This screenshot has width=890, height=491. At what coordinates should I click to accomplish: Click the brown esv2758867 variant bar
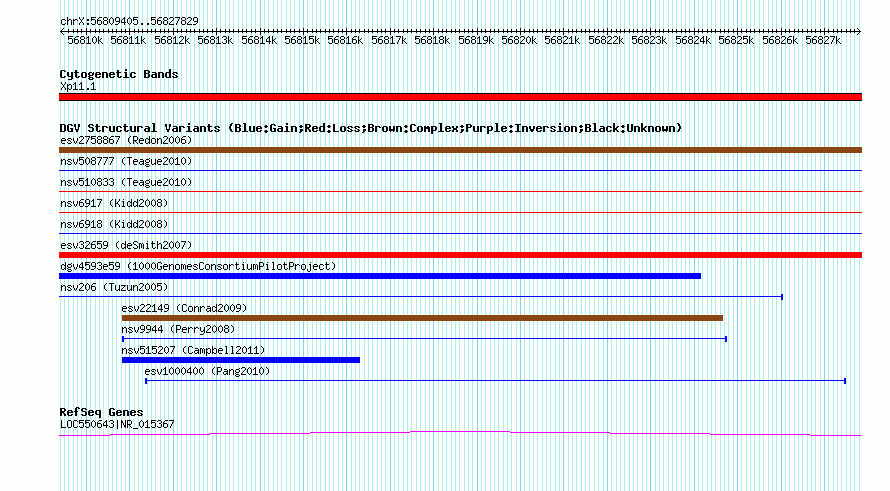[460, 150]
